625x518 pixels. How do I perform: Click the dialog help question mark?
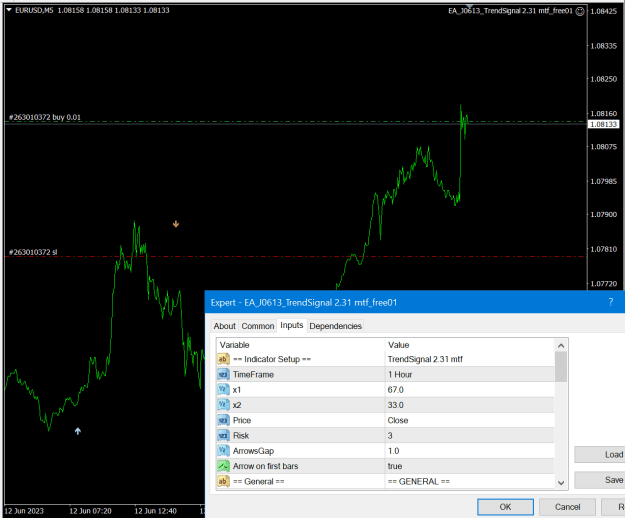pos(611,302)
